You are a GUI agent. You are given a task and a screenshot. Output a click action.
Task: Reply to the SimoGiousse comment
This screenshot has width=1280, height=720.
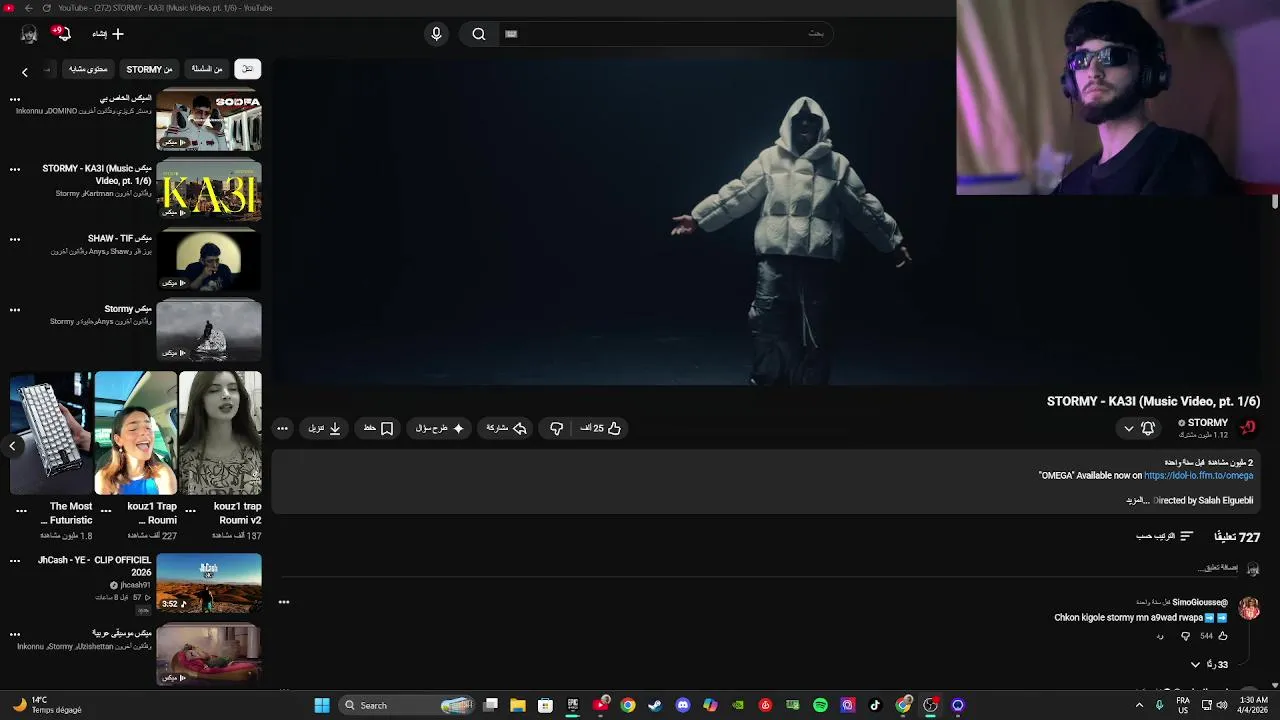click(1160, 636)
